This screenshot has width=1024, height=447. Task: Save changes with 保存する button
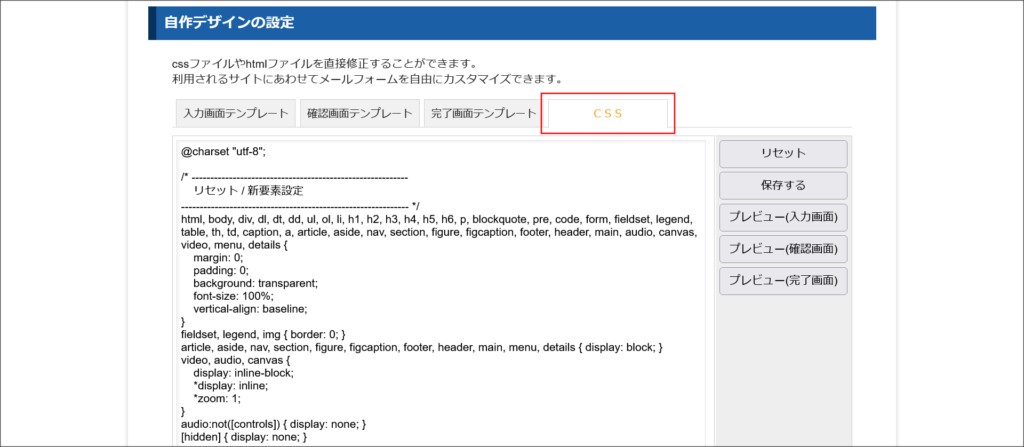783,186
